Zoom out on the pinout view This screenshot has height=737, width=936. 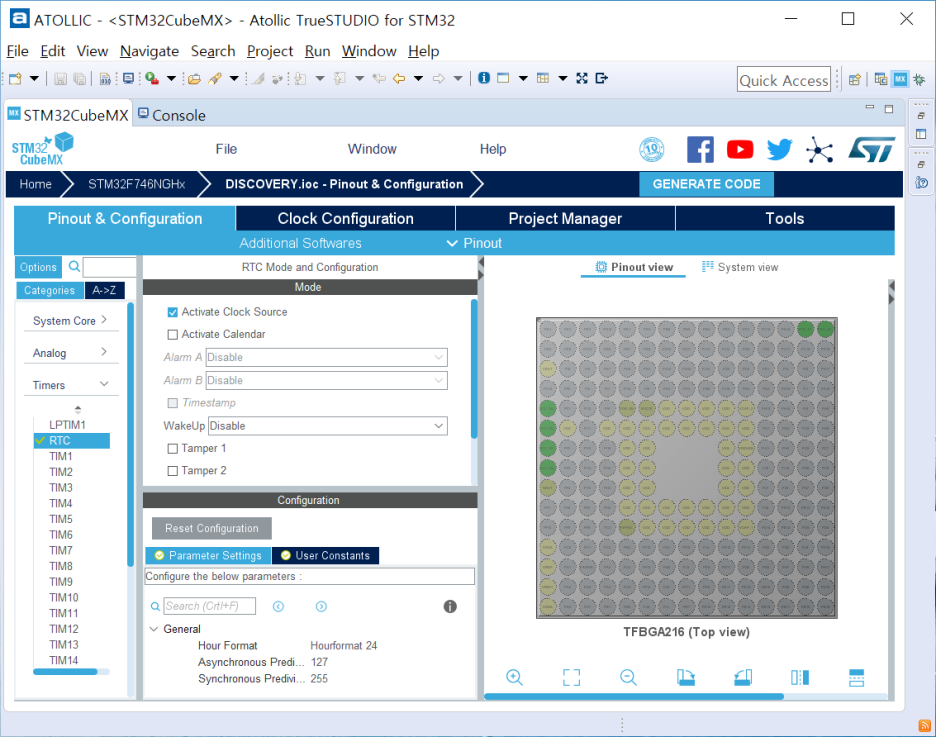(628, 677)
